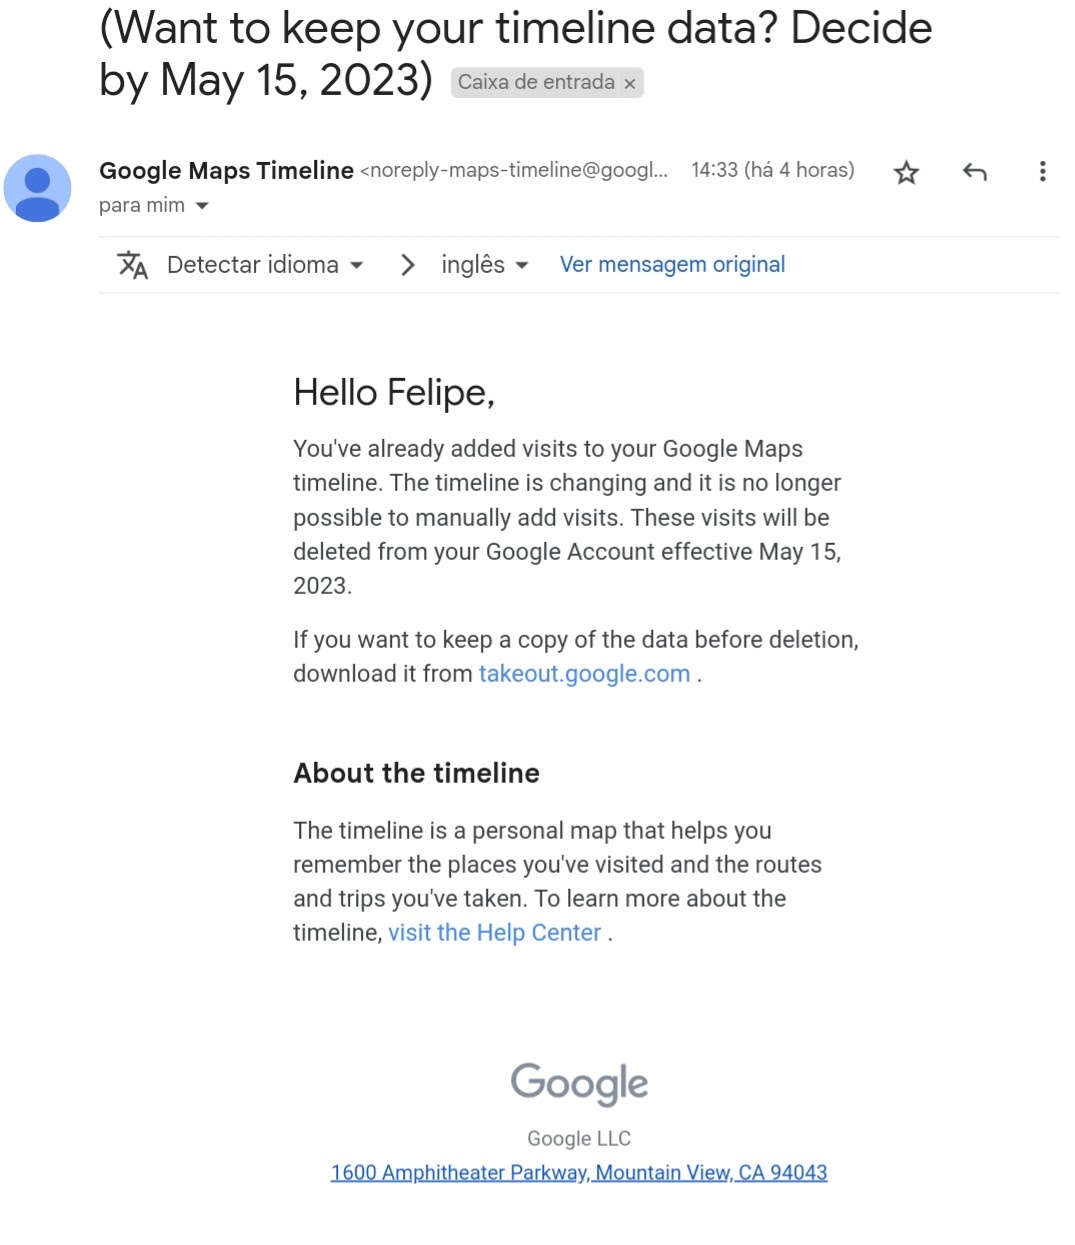
Task: Star this Google Maps Timeline email
Action: coord(906,172)
